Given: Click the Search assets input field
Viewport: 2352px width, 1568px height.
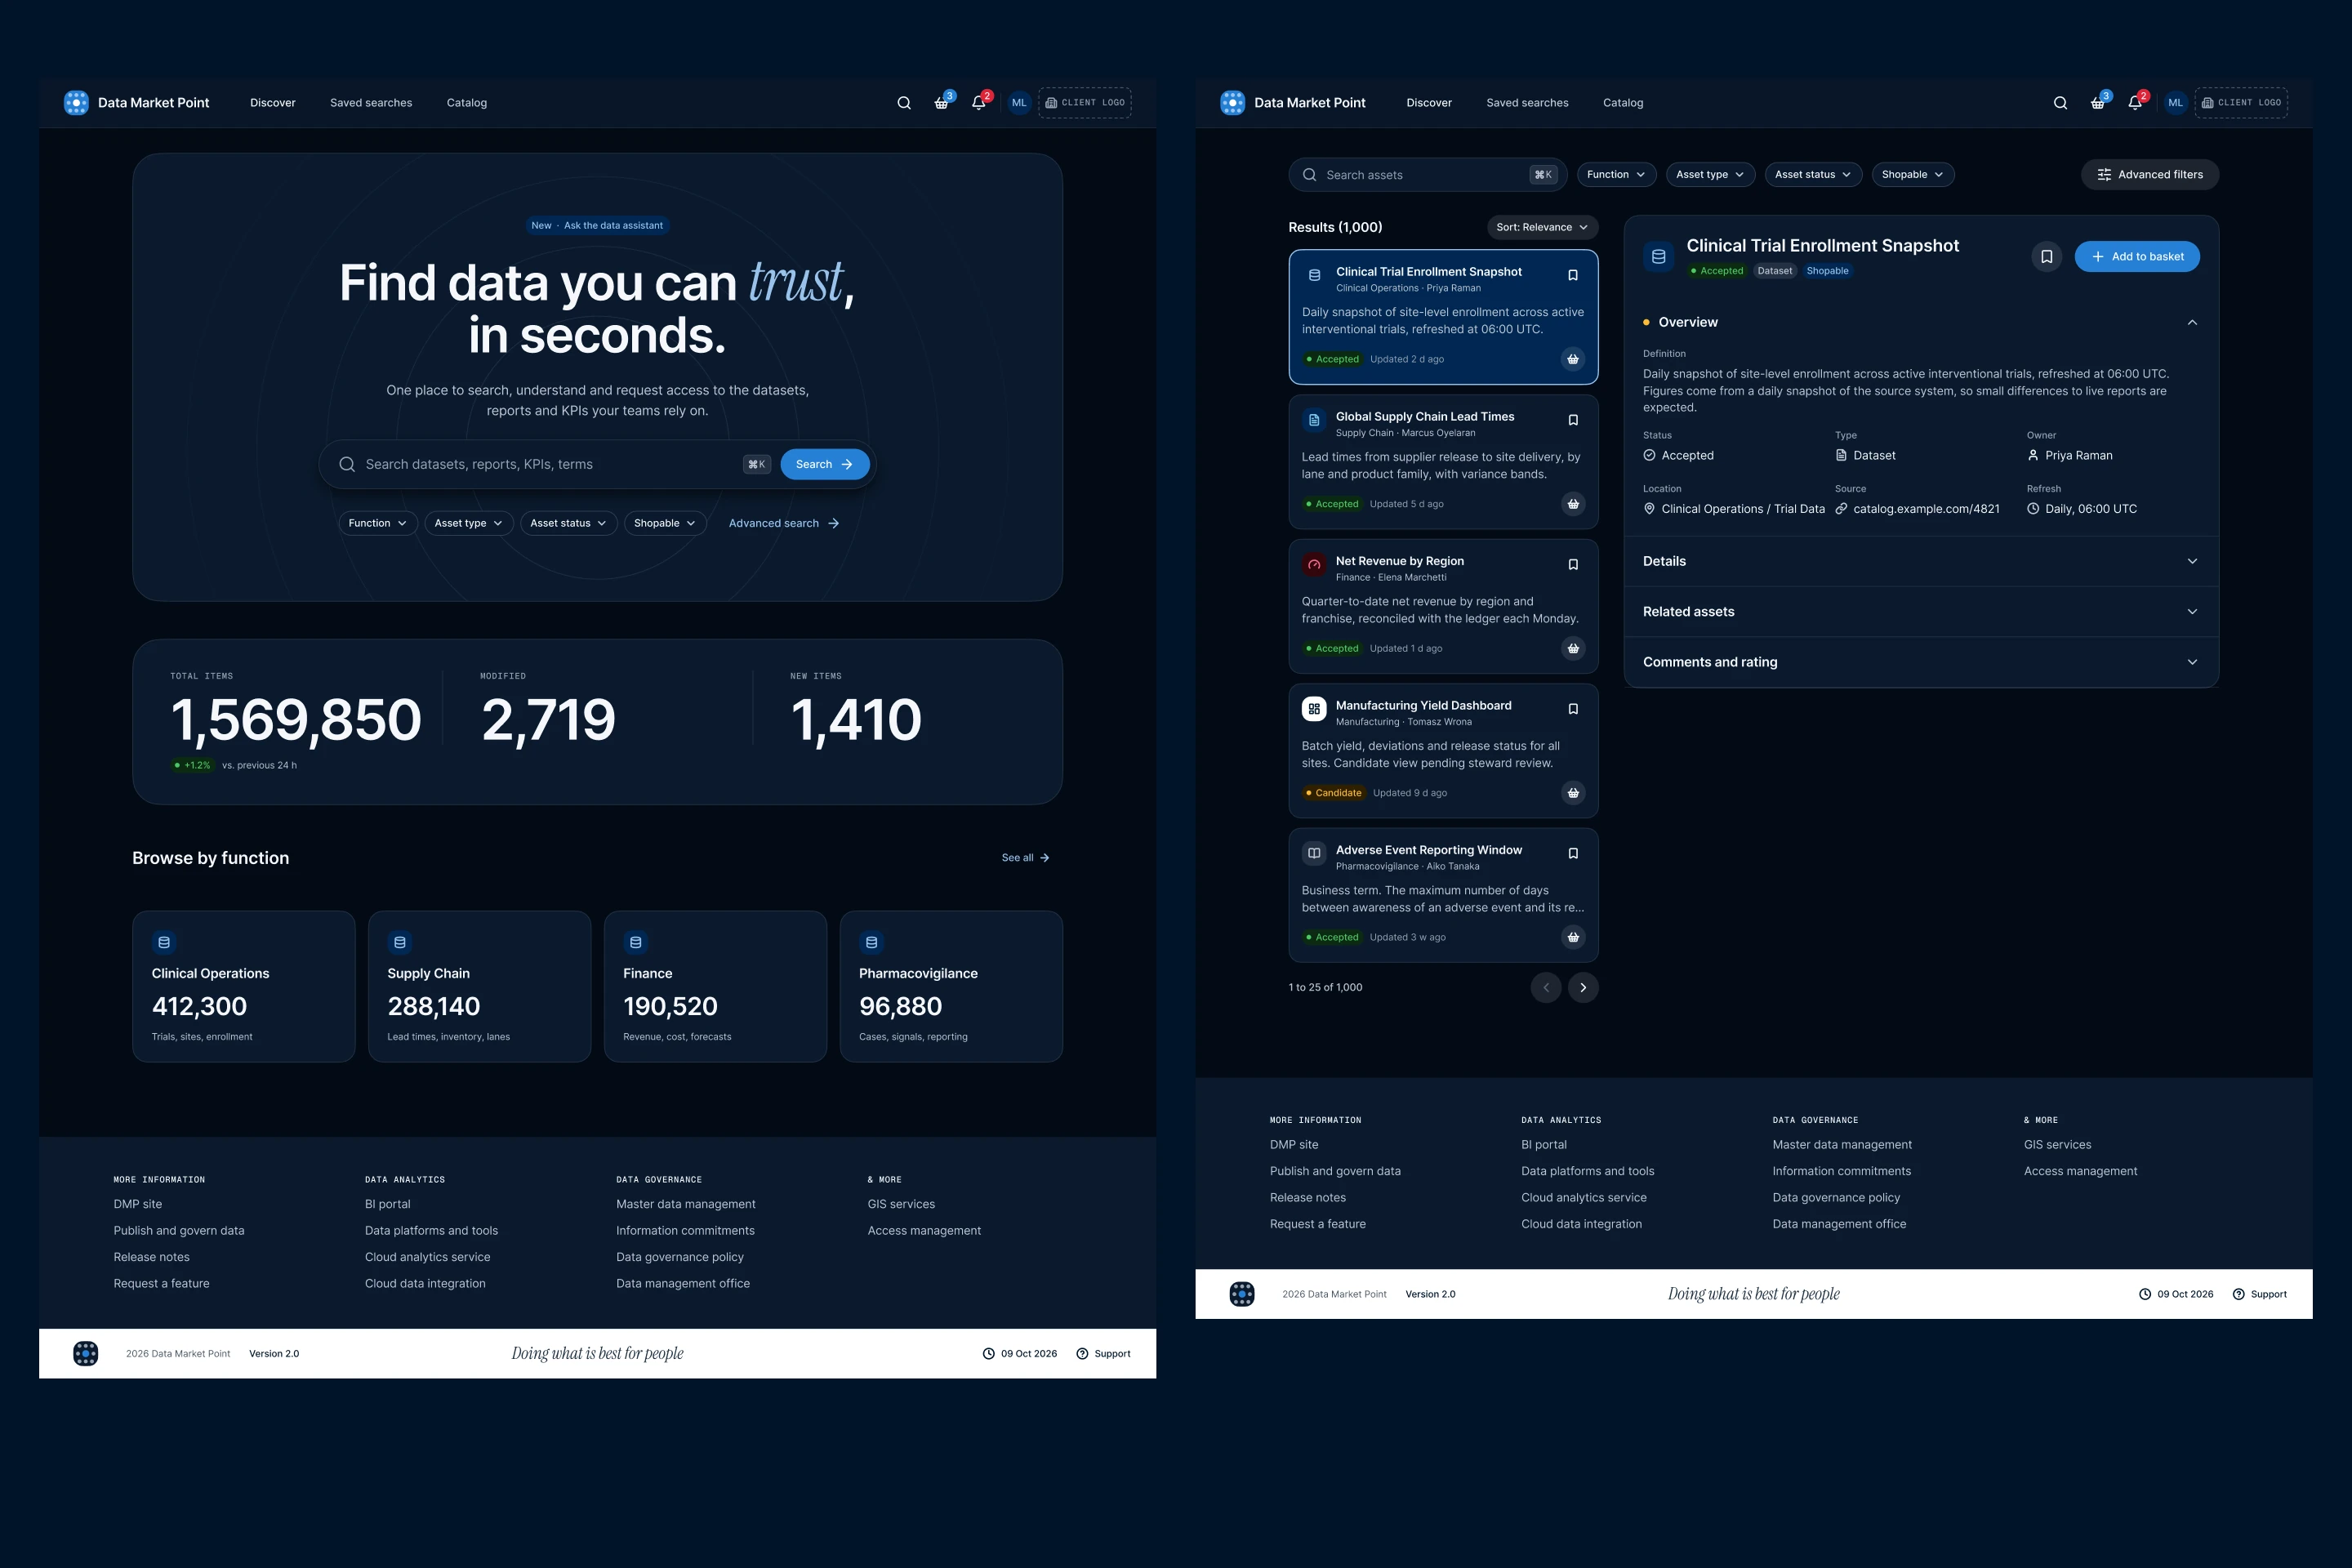Looking at the screenshot, I should click(x=1427, y=175).
